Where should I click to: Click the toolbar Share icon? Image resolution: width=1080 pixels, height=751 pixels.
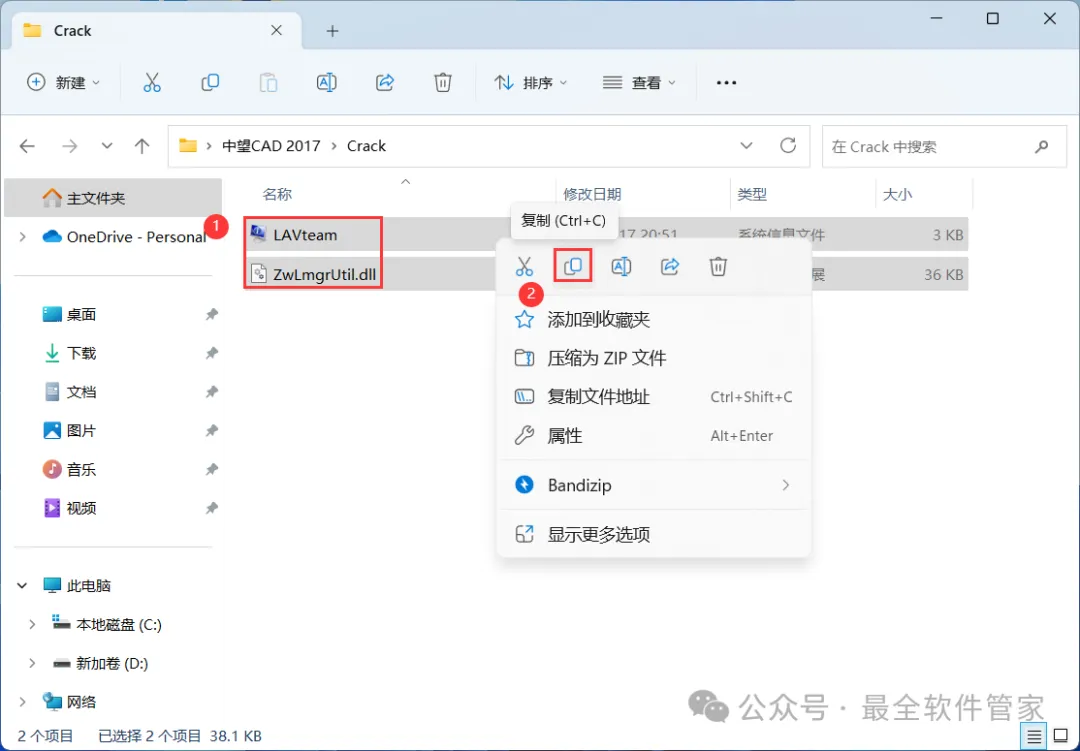[384, 83]
